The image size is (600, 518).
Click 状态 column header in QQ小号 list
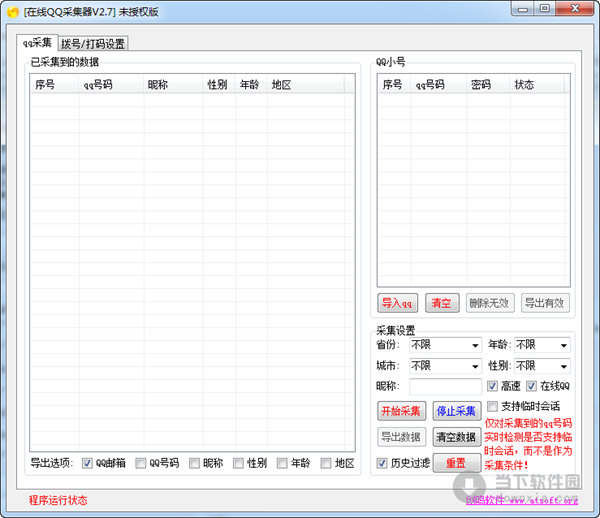pos(537,85)
